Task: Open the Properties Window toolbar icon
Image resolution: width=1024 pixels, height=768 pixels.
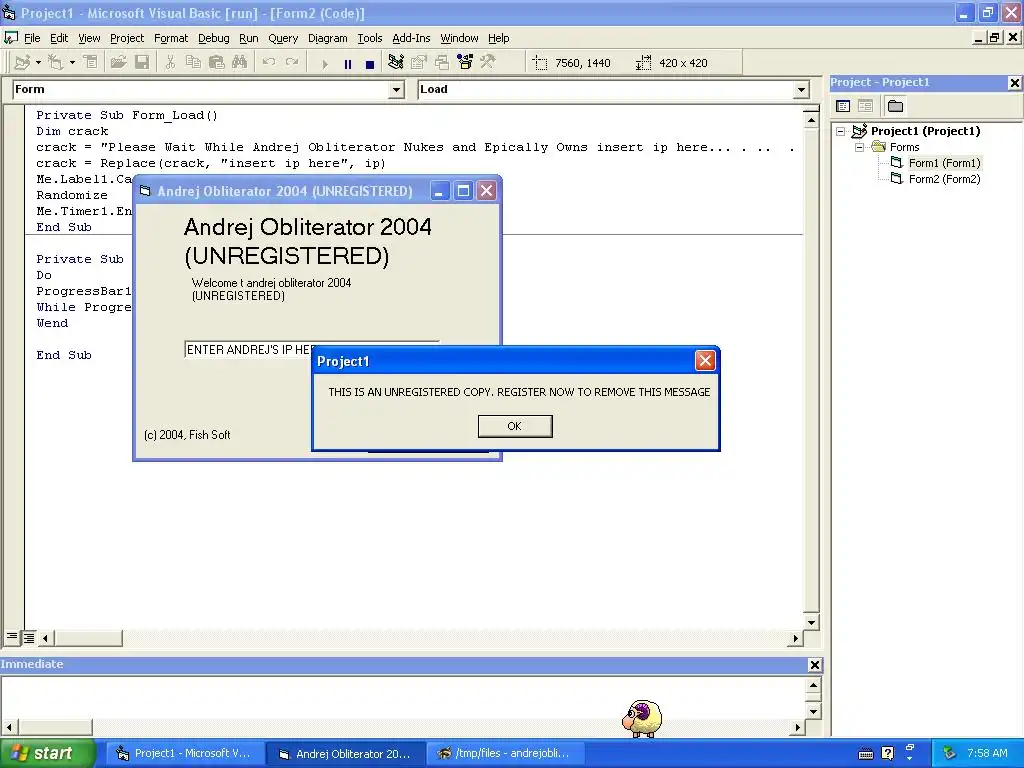Action: [x=419, y=63]
